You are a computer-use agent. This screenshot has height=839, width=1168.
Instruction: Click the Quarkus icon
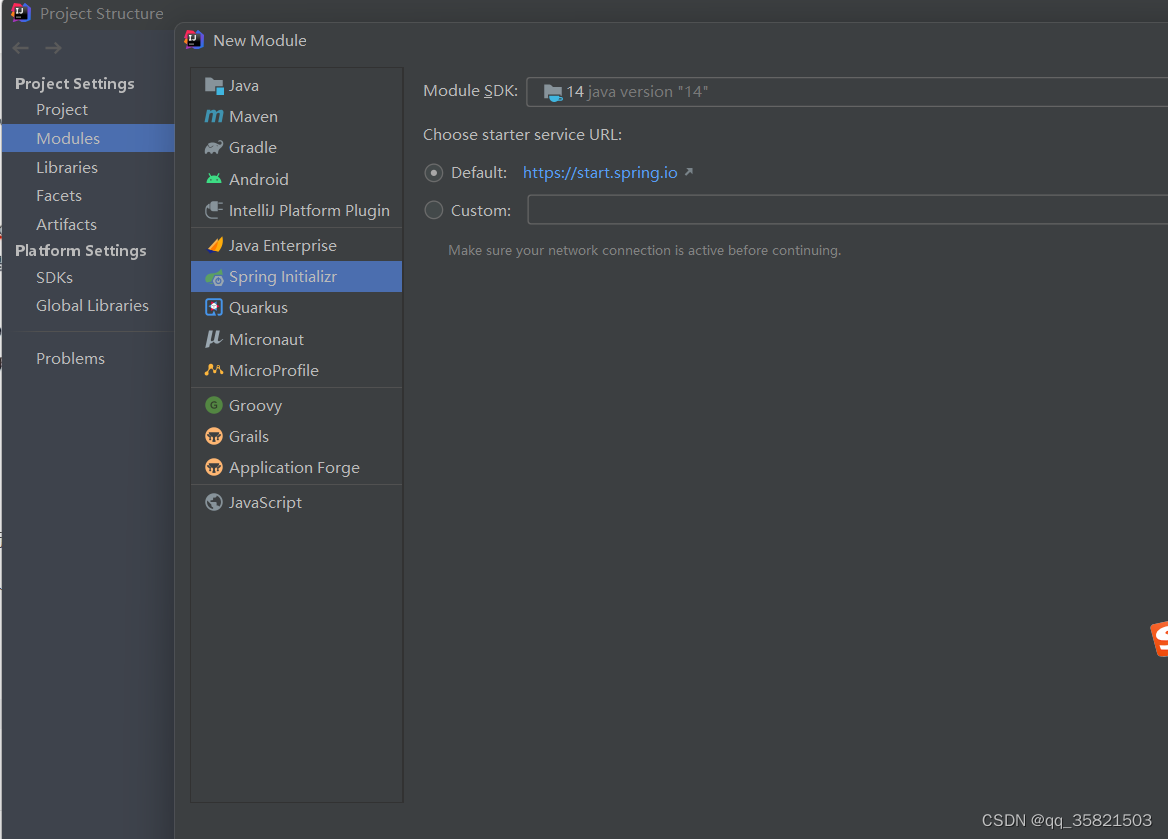tap(214, 308)
